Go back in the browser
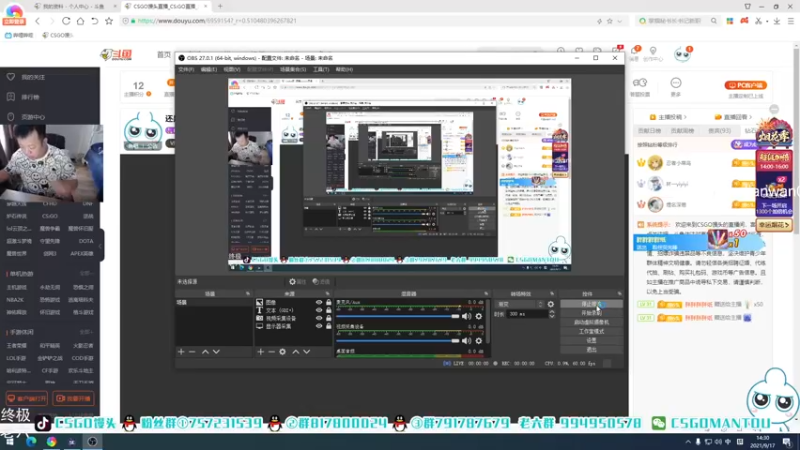The image size is (800, 450). pos(37,21)
